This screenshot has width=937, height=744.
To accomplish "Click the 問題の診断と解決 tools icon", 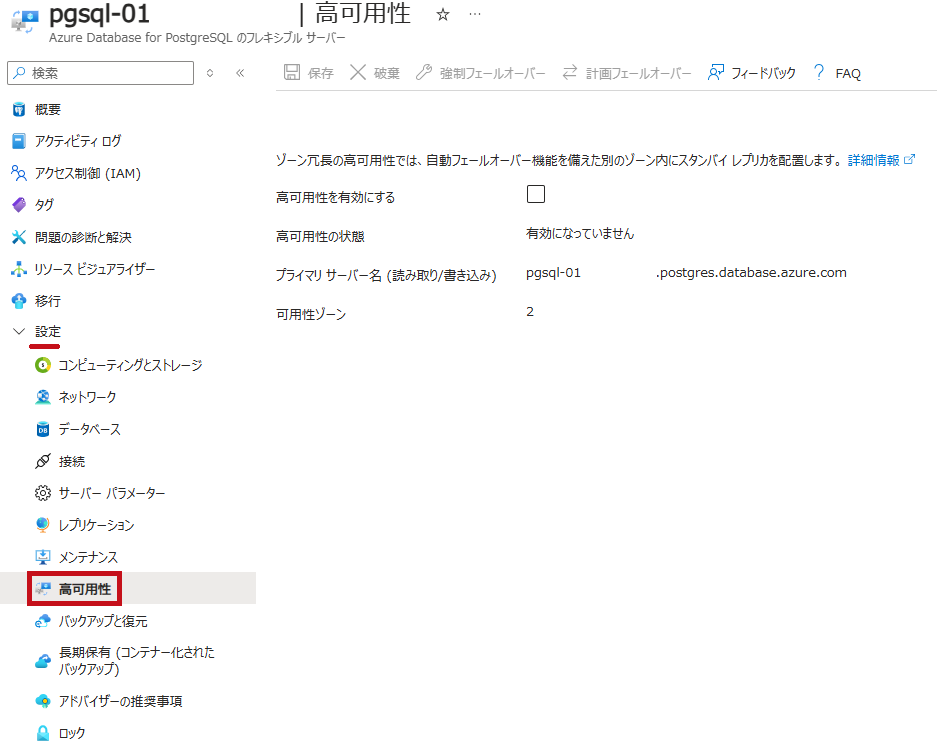I will [x=19, y=237].
